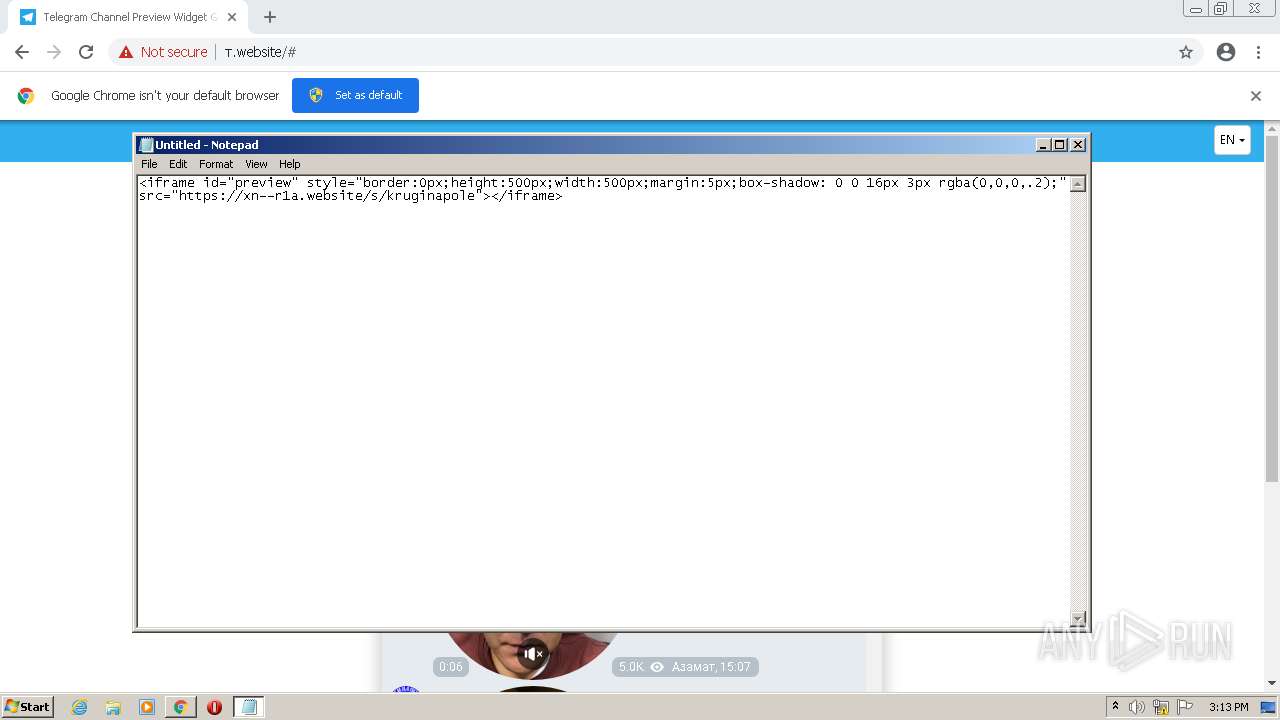Go back with Chrome's back arrow
This screenshot has height=720, width=1280.
click(22, 52)
